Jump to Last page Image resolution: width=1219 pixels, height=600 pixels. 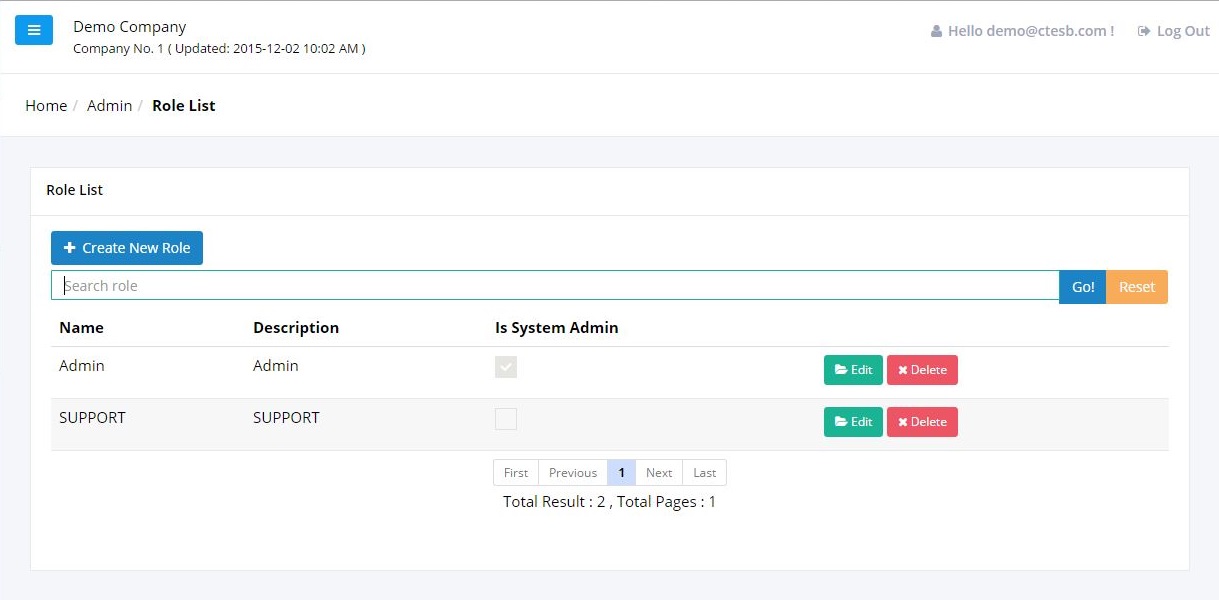705,473
